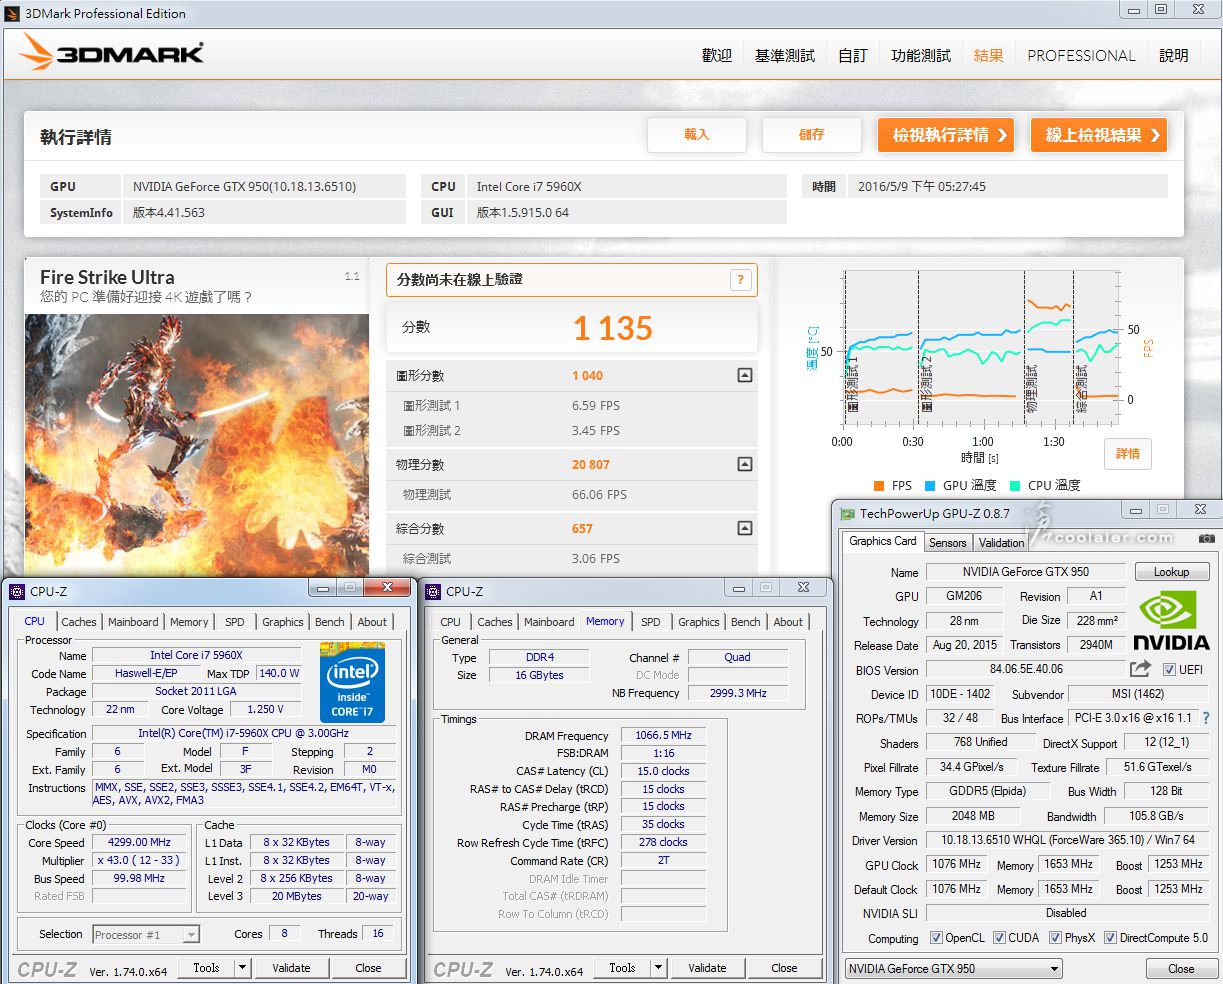Click the temperature and FPS chart
This screenshot has width=1223, height=984.
coord(979,350)
